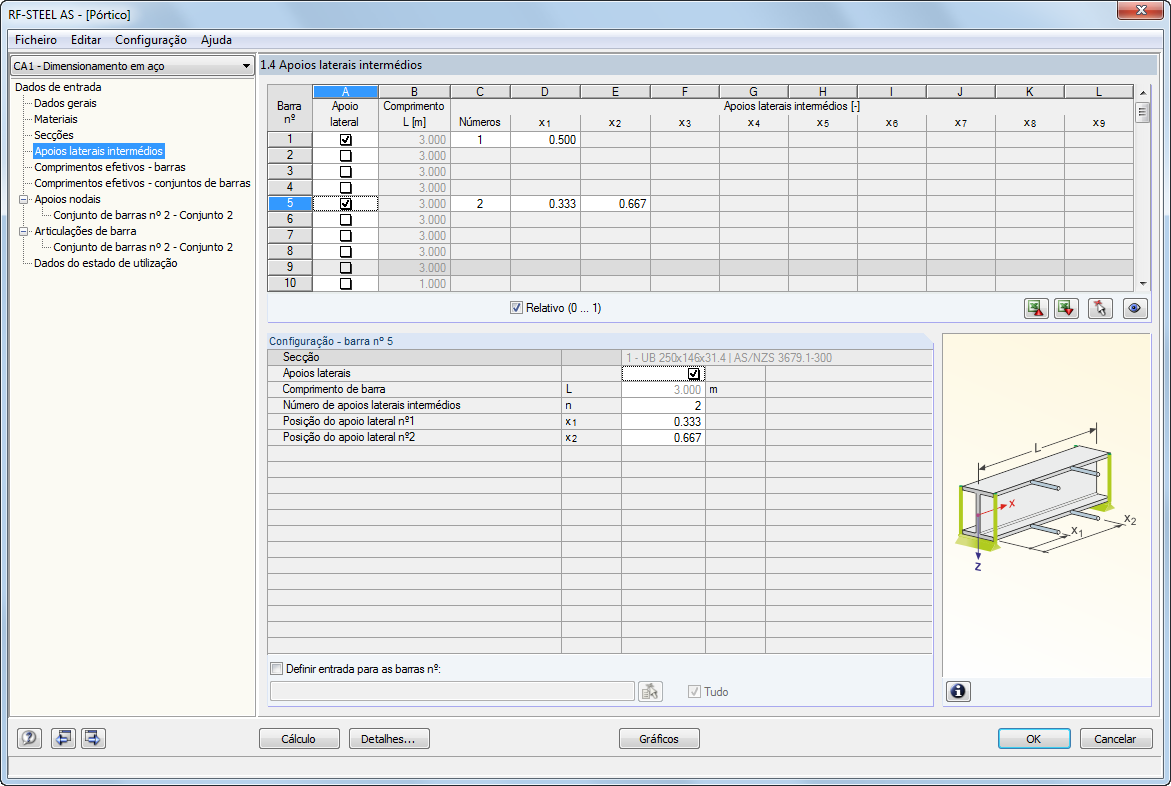Click the select-bars icon next to the Tudo checkbox
This screenshot has width=1171, height=786.
coord(650,691)
